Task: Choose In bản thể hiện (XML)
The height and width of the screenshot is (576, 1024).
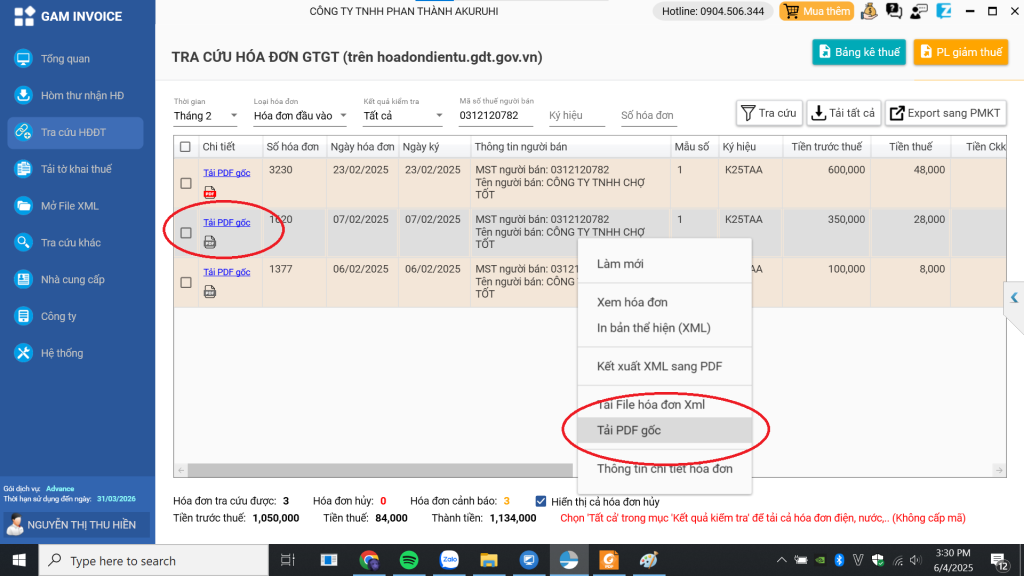Action: pyautogui.click(x=665, y=328)
